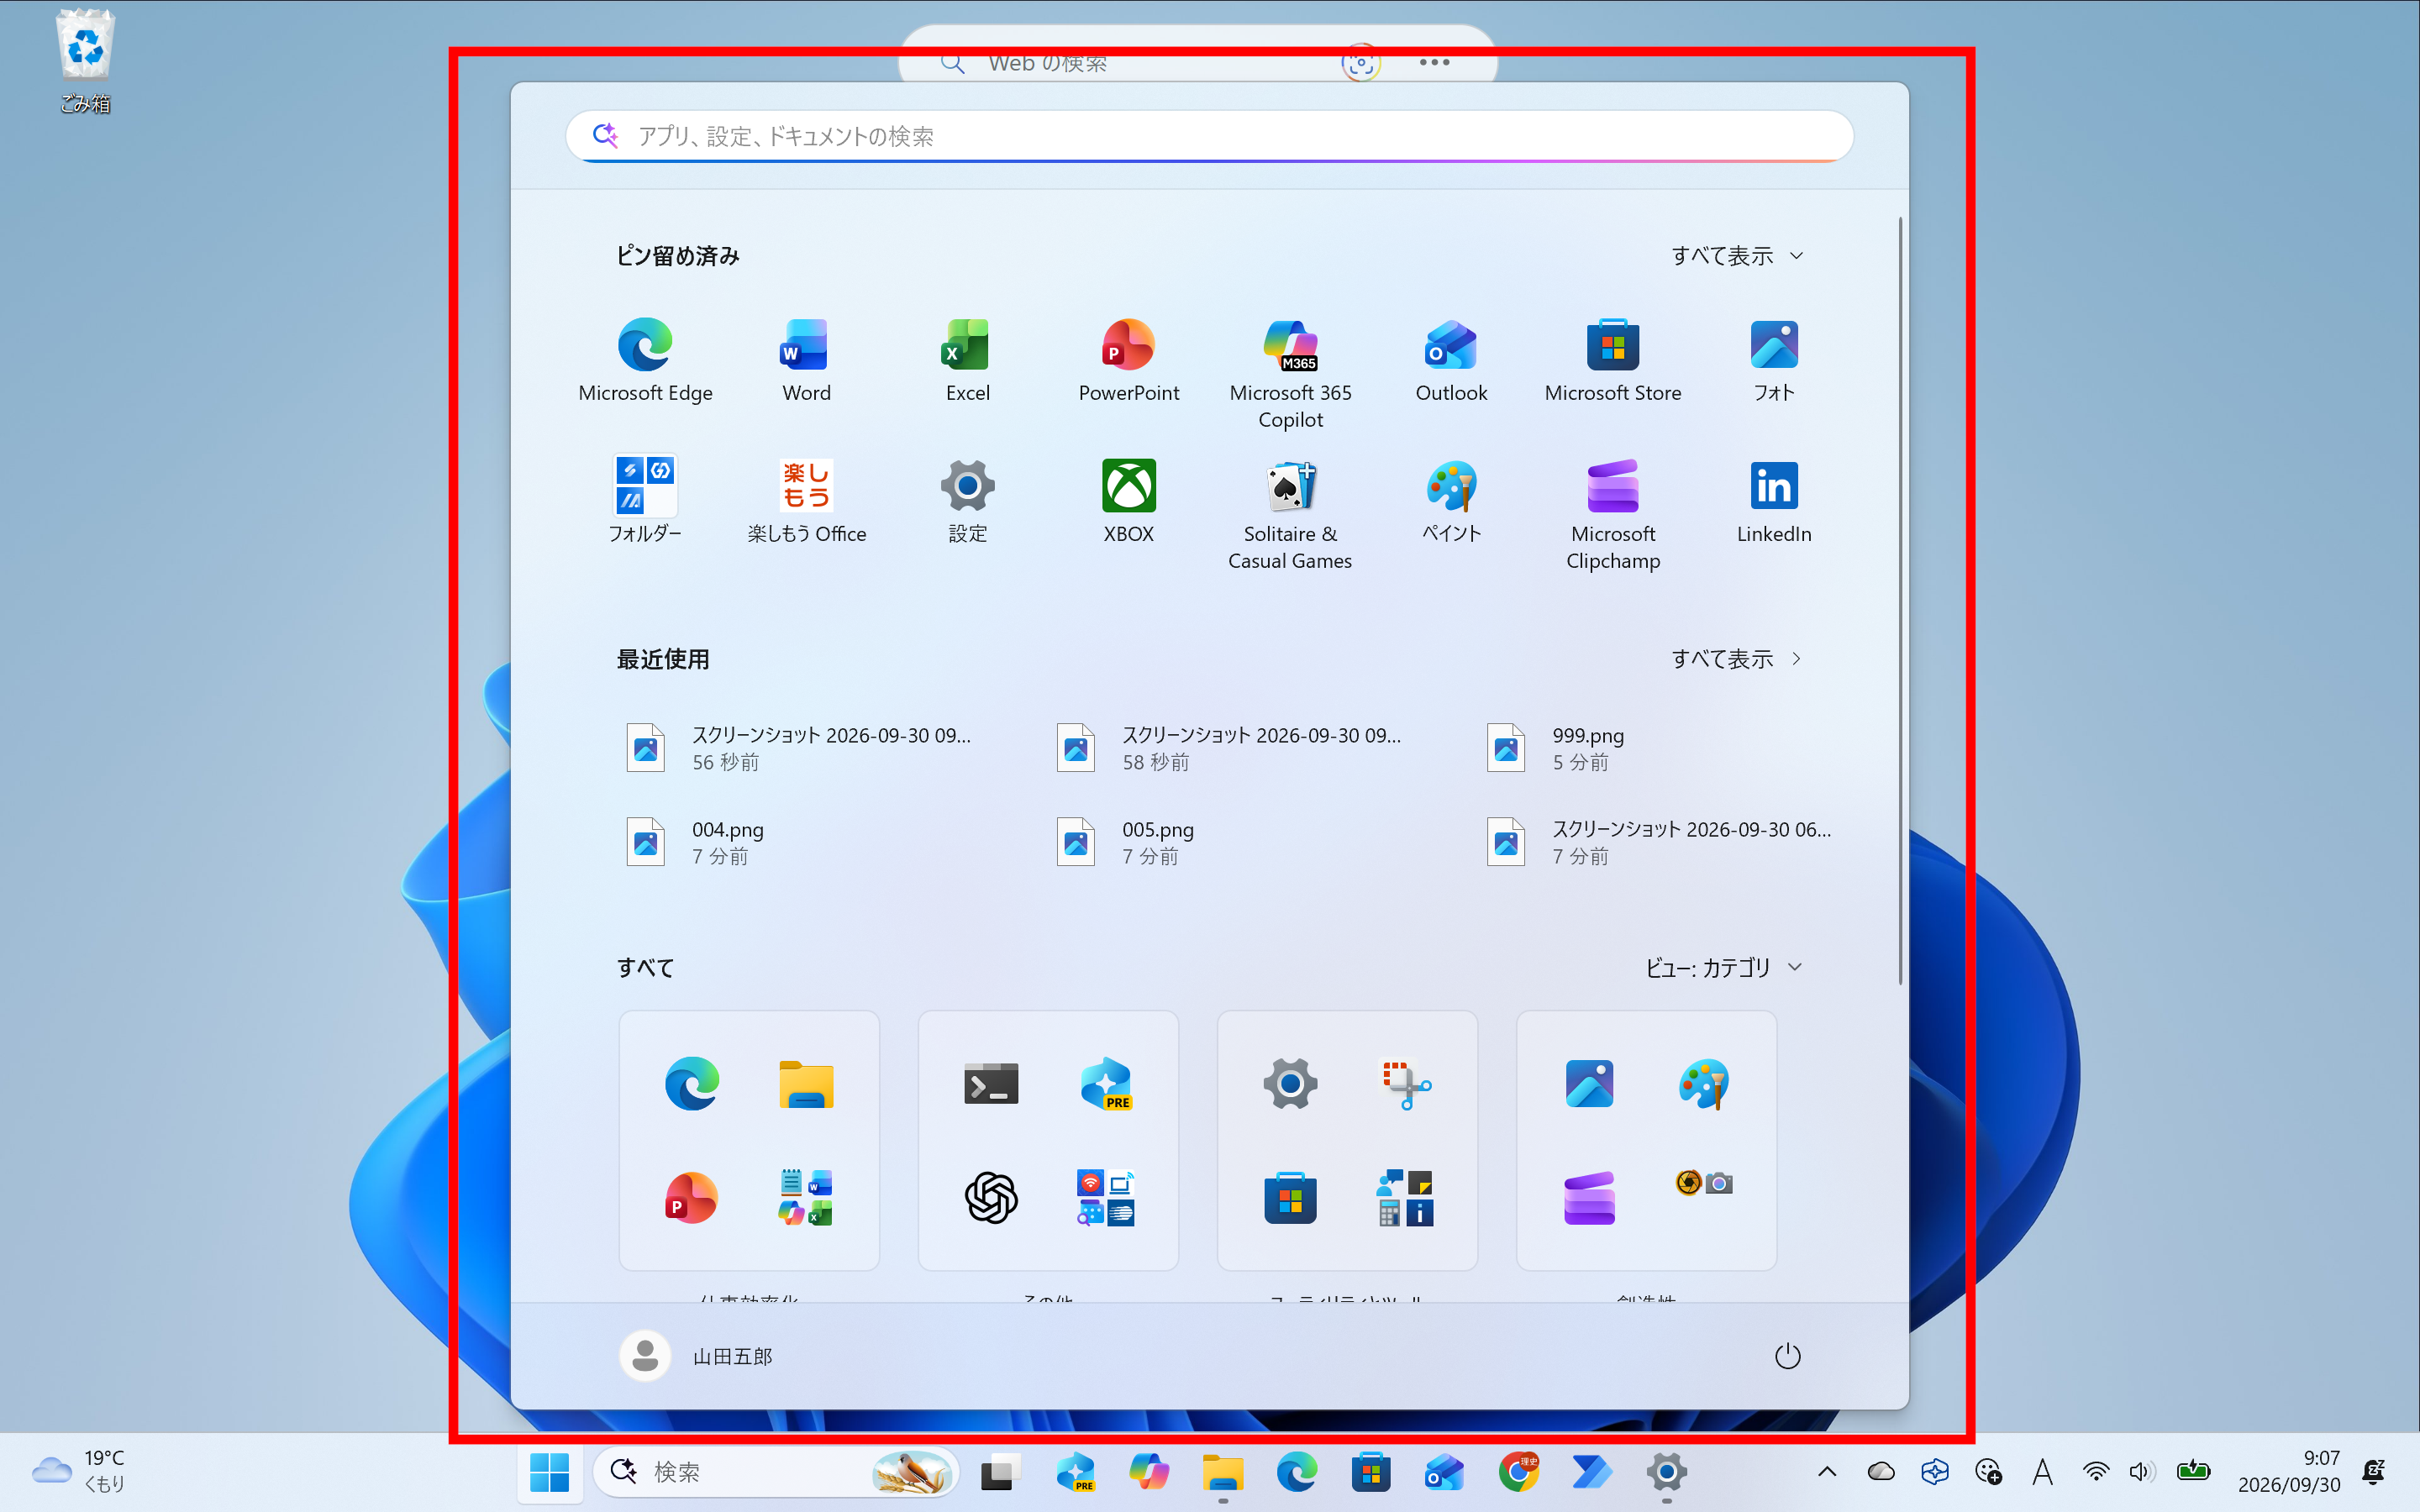2420x1512 pixels.
Task: Expand pinned apps with すべて表示
Action: [x=1738, y=256]
